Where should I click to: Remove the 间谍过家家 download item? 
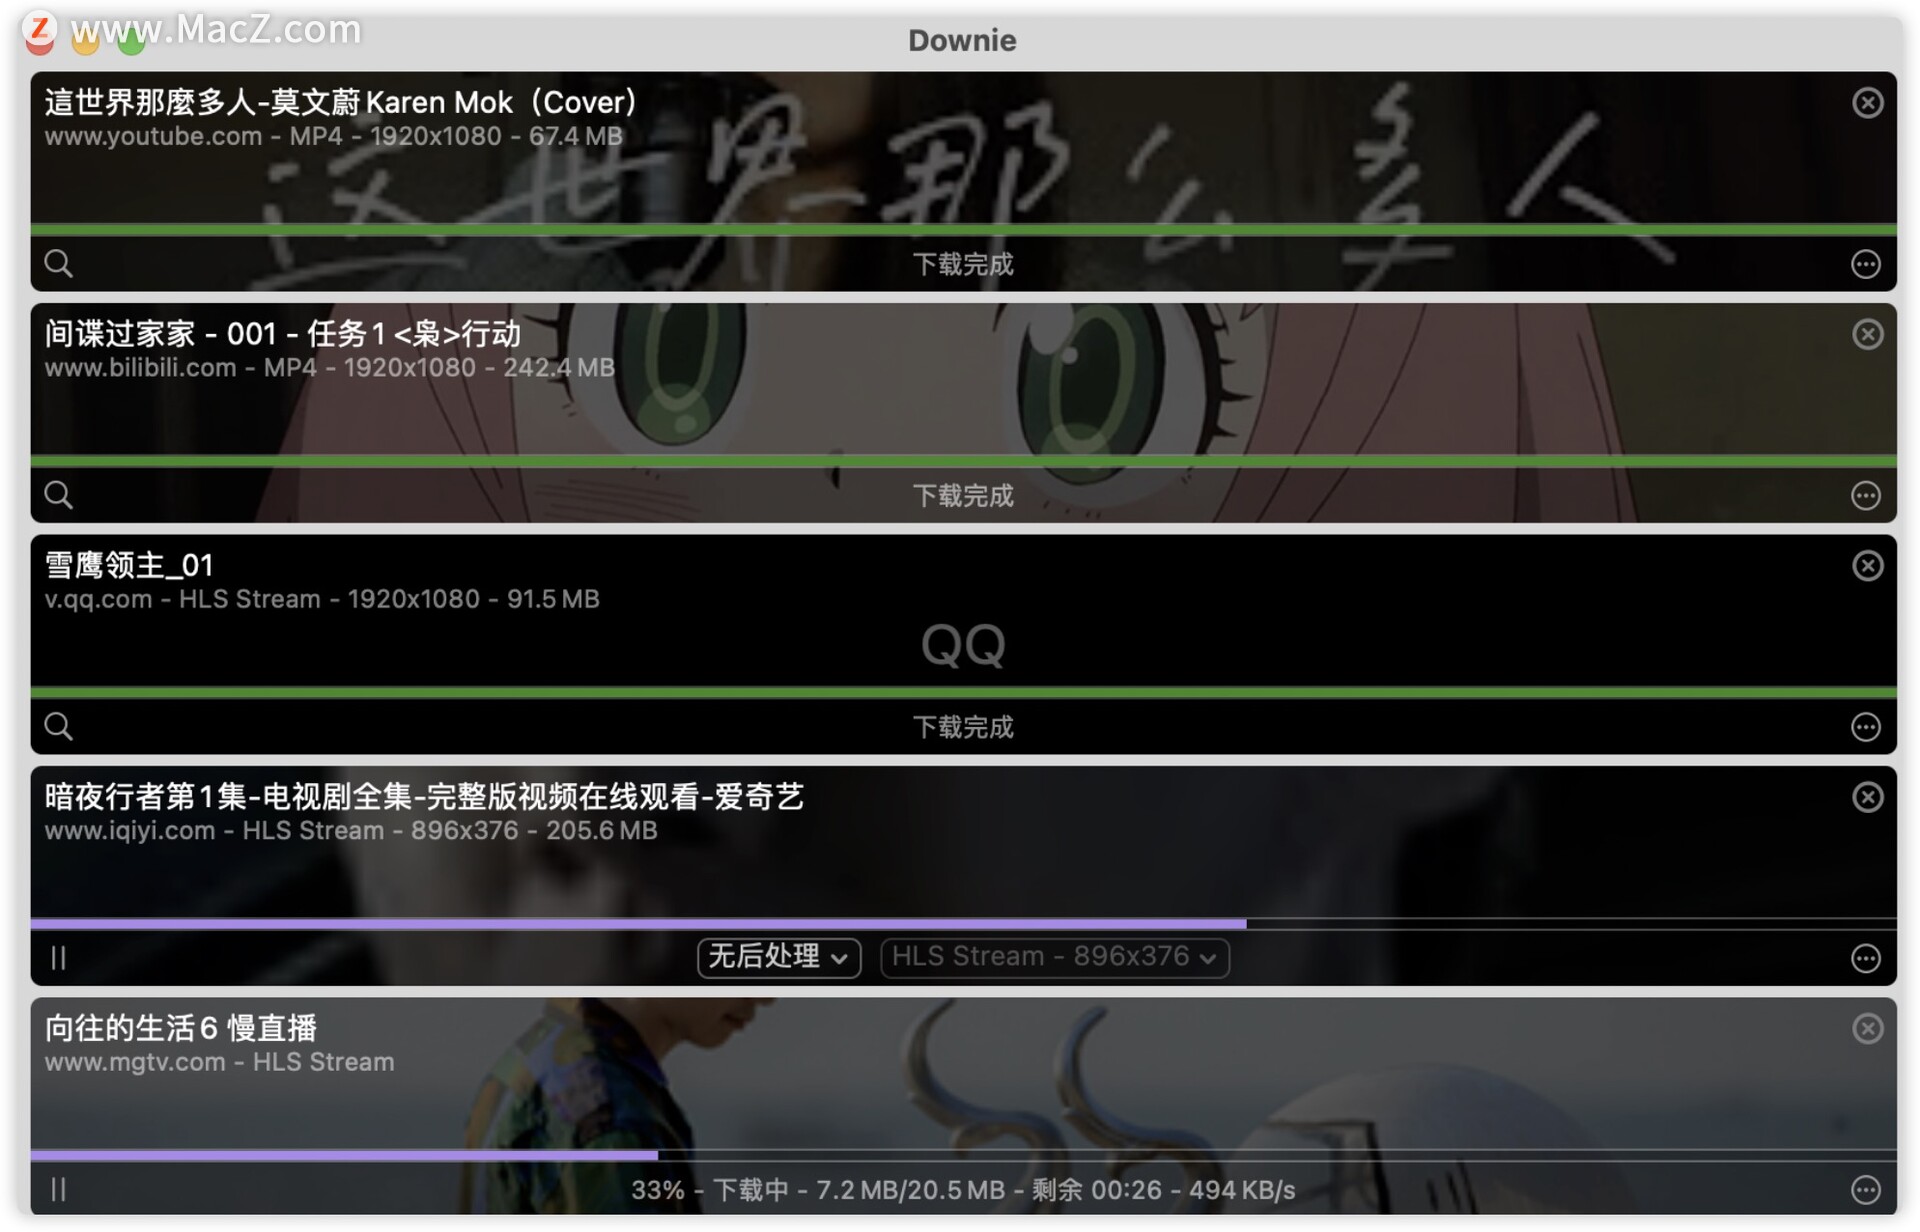[1867, 334]
